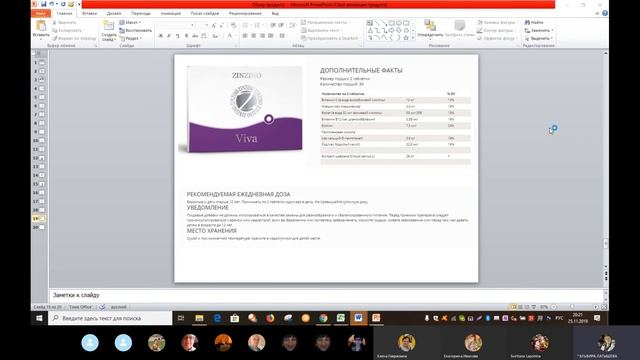Click the PowerPoint Help question mark icon
Screen dimensions: 640x360
coord(604,13)
